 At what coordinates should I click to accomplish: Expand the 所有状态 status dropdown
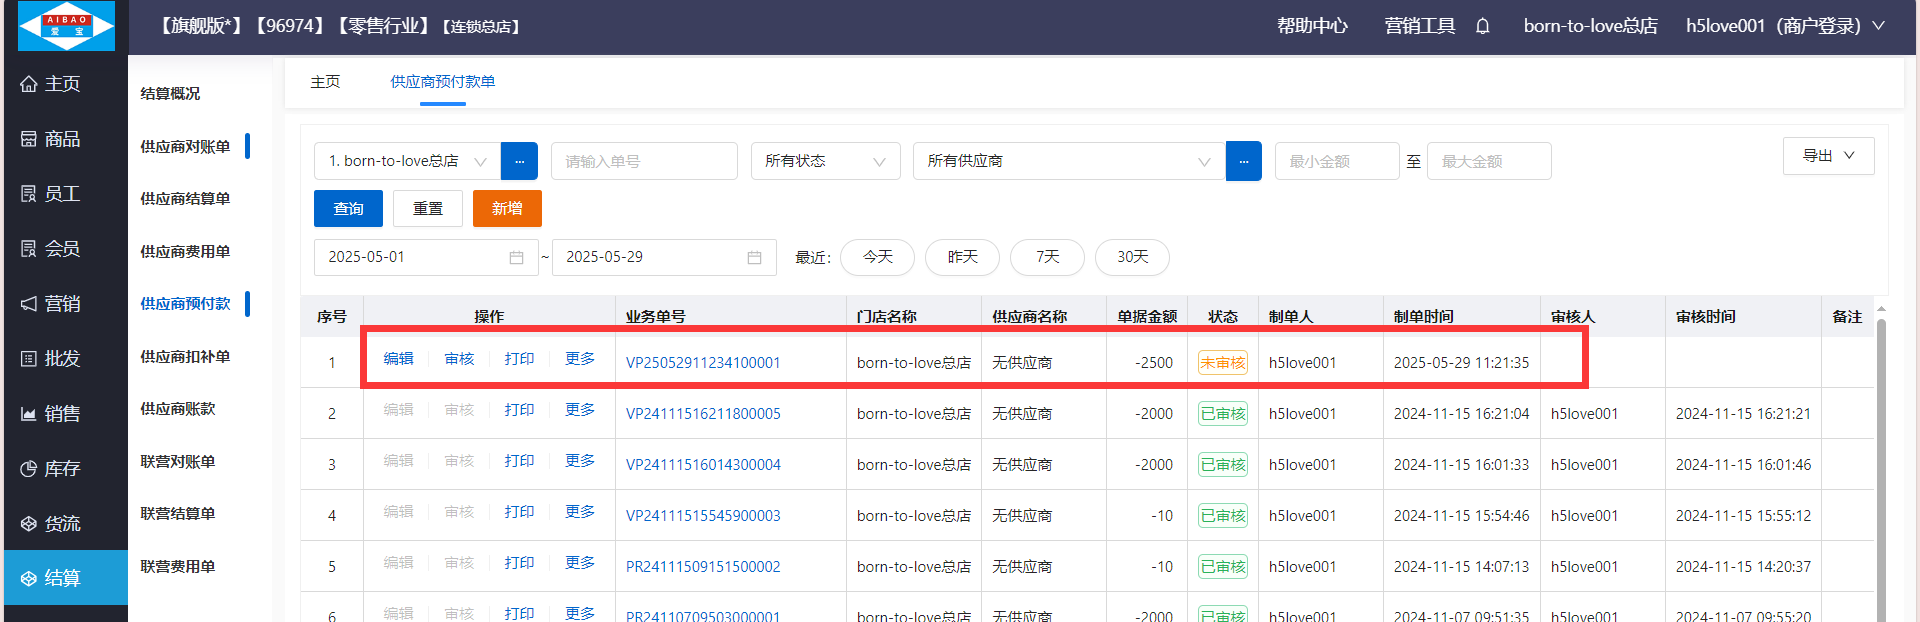point(825,161)
